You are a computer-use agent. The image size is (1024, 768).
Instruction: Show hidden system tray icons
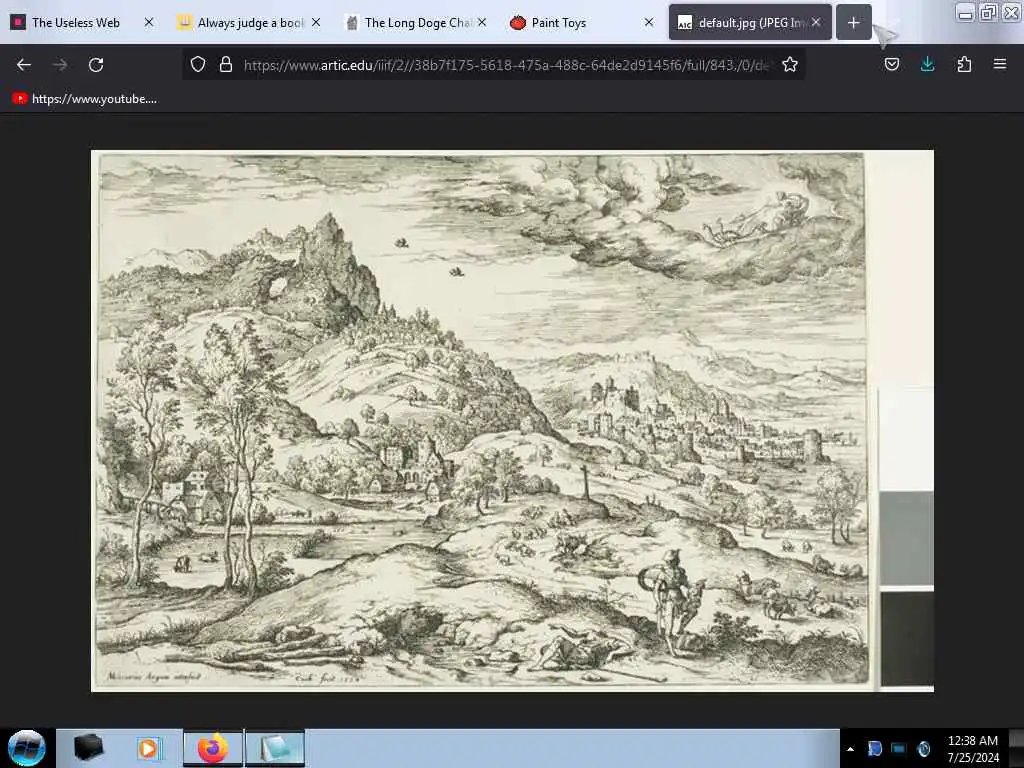(850, 749)
